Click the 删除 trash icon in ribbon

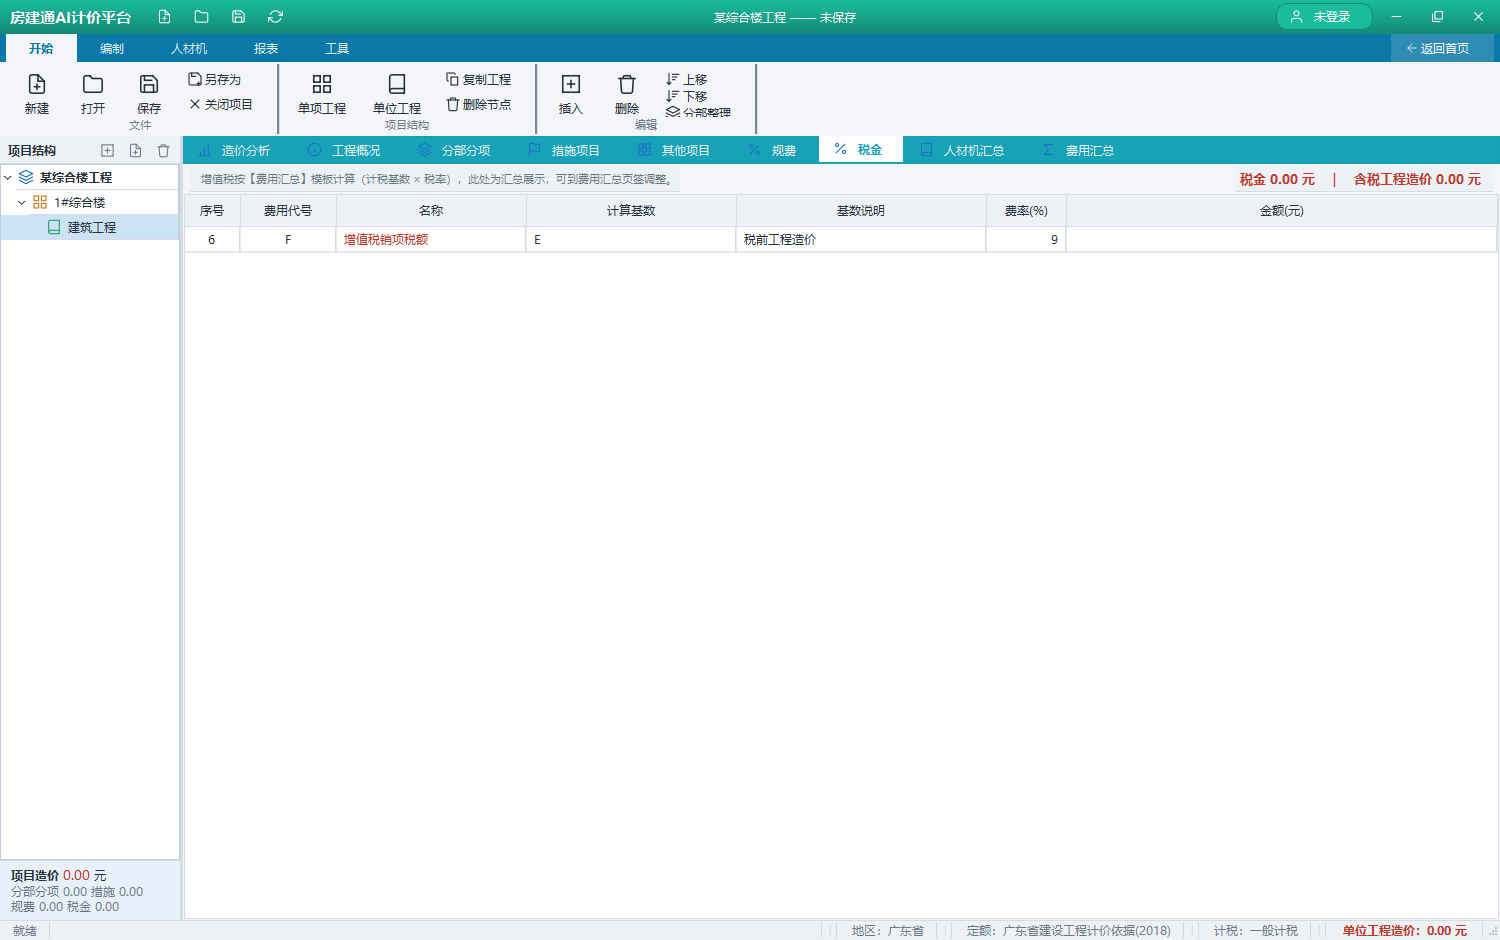[x=627, y=94]
